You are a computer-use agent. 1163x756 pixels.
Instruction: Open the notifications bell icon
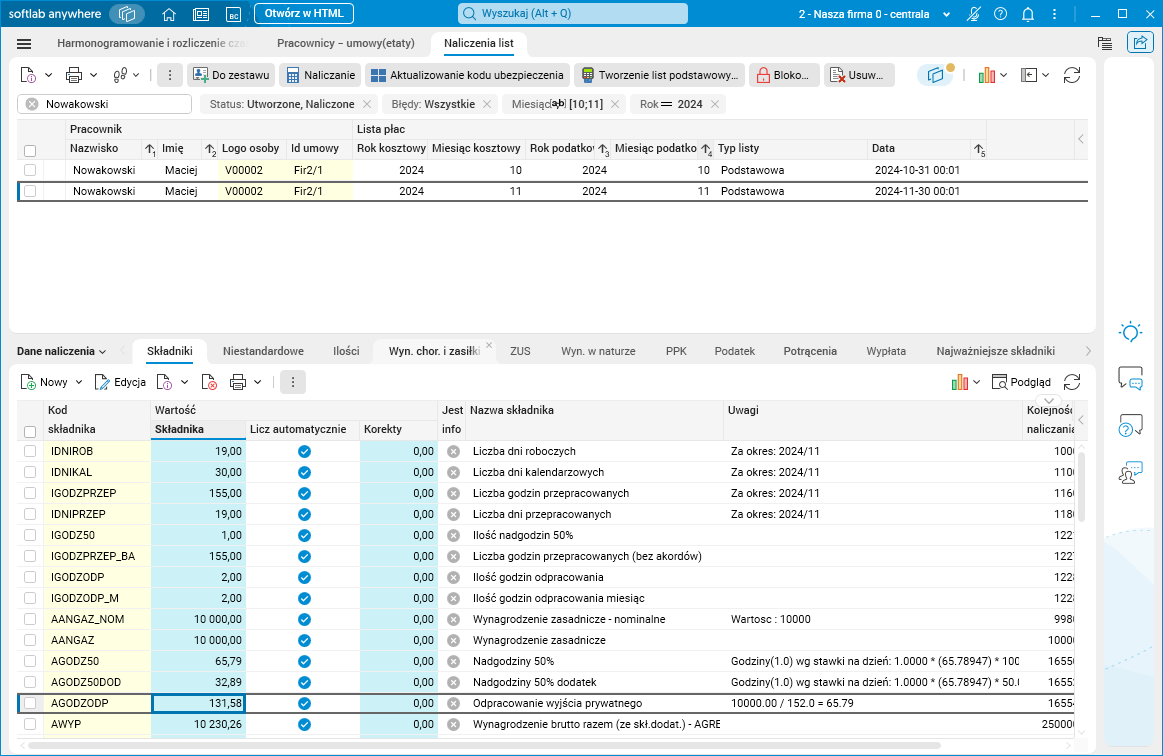click(1028, 14)
